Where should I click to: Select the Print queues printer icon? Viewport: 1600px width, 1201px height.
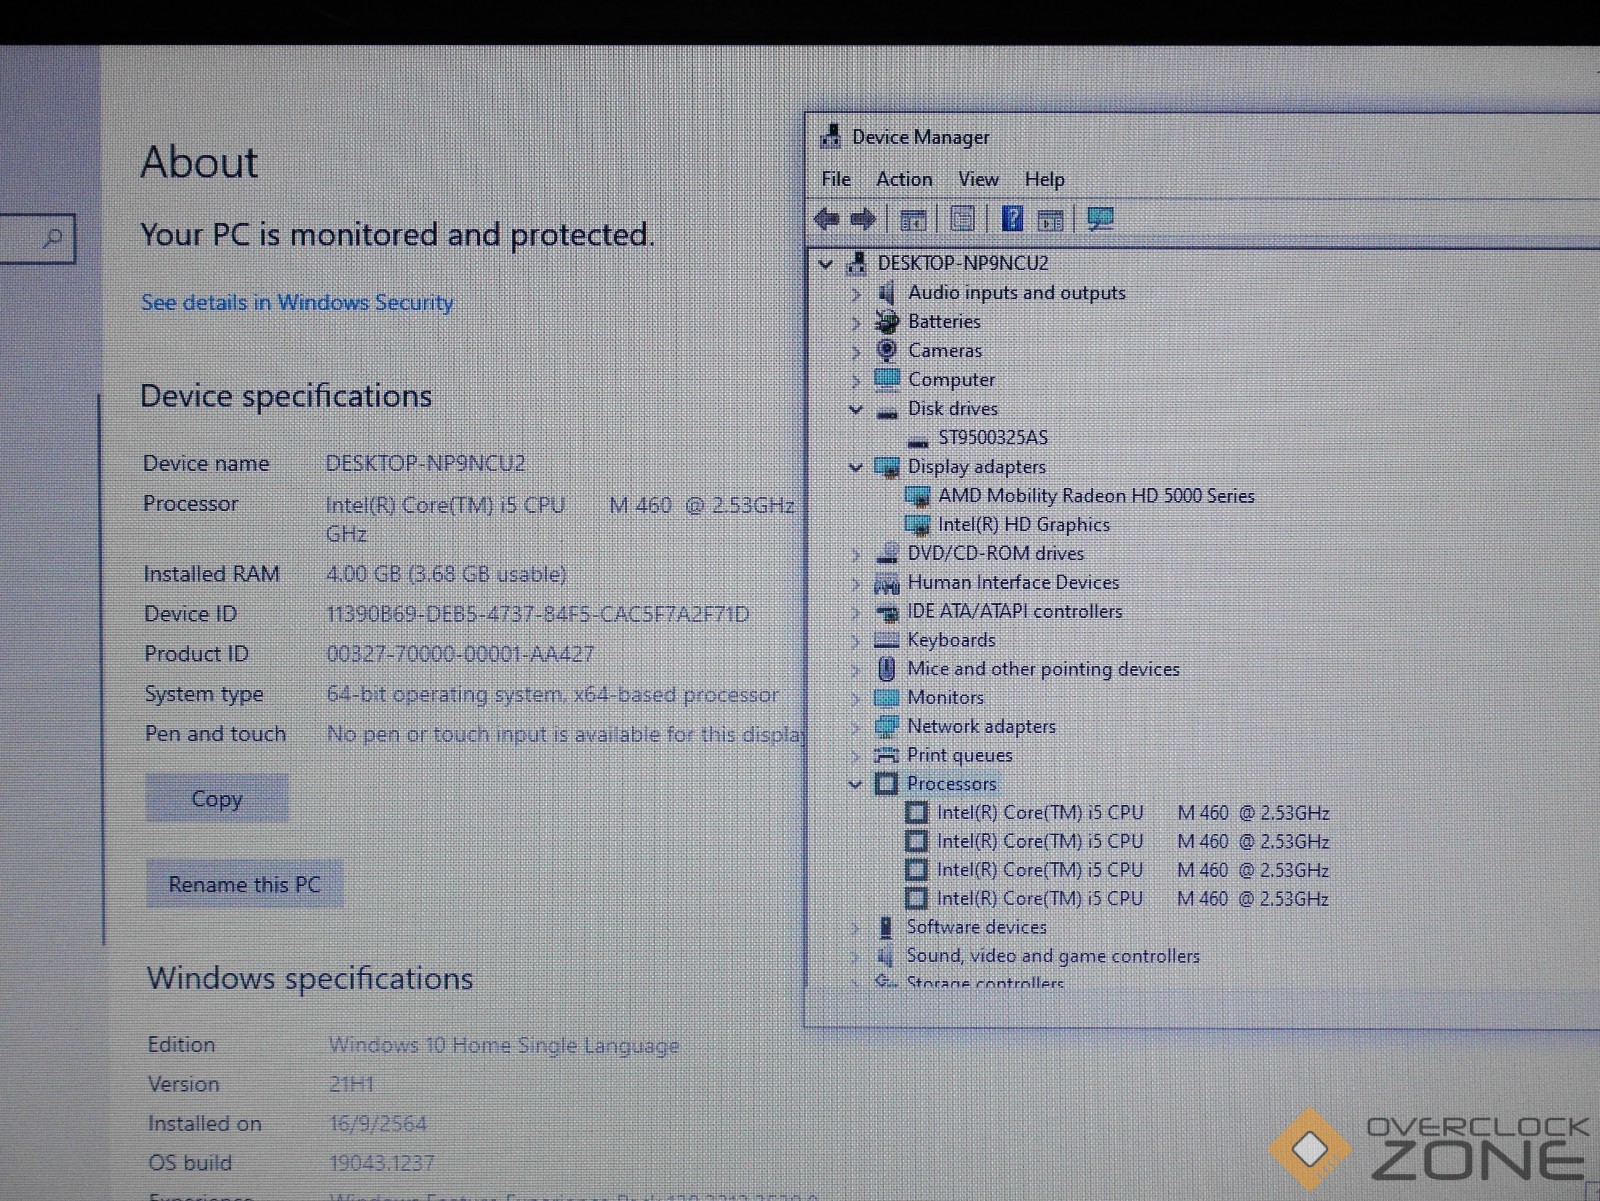point(886,755)
